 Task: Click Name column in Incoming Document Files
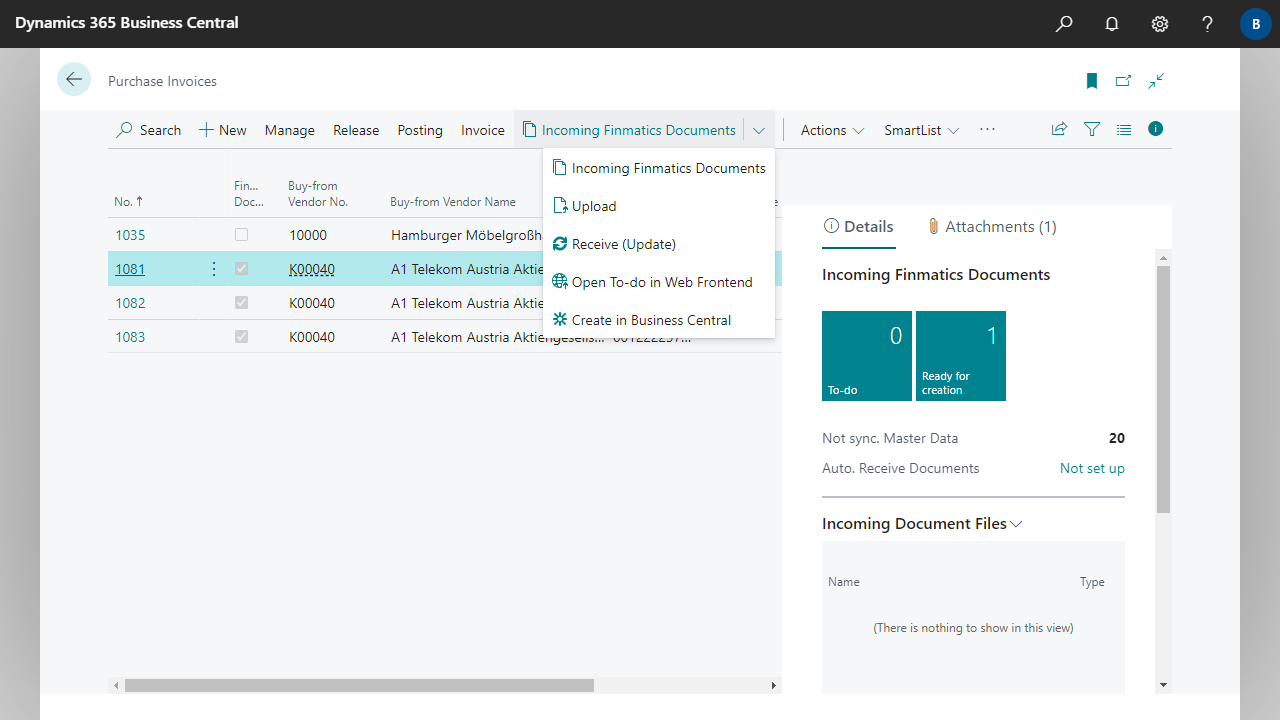point(844,582)
